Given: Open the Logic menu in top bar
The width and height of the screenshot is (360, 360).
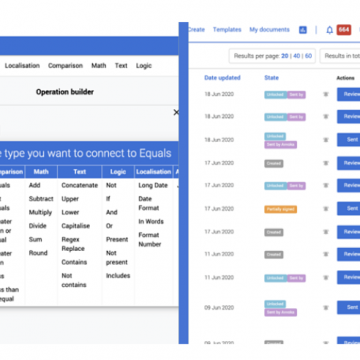Looking at the screenshot, I should 144,66.
